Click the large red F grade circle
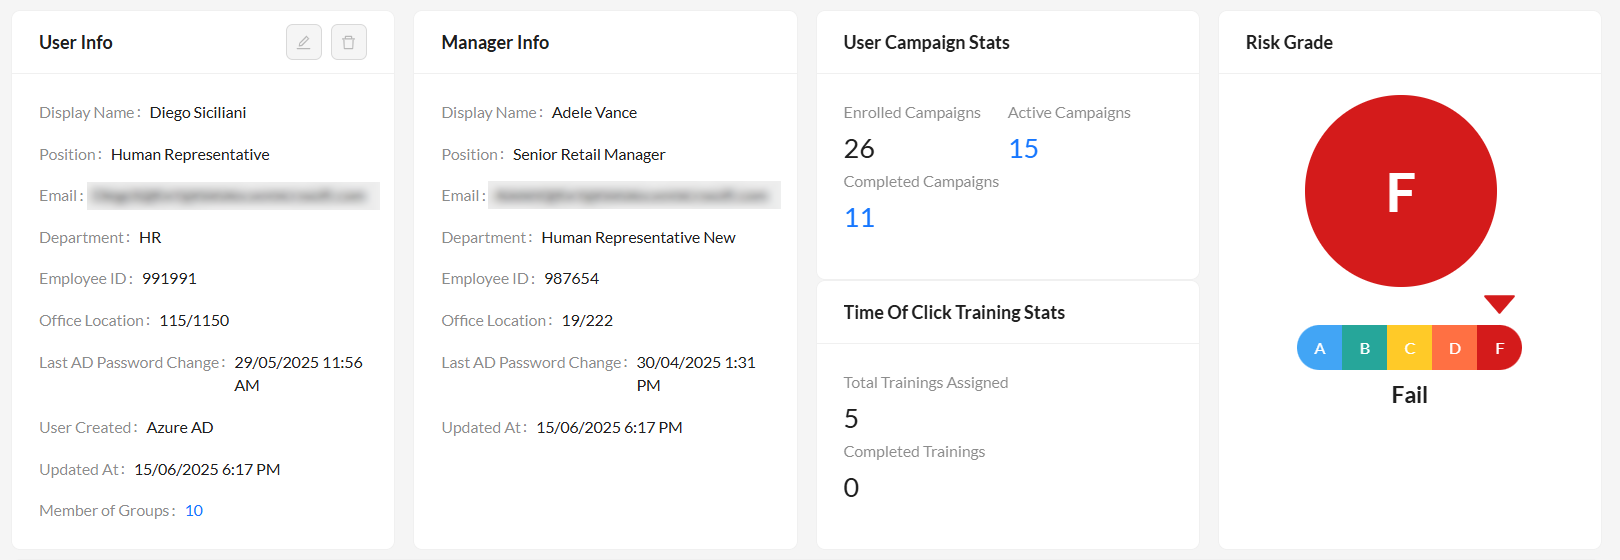The image size is (1620, 560). 1400,191
